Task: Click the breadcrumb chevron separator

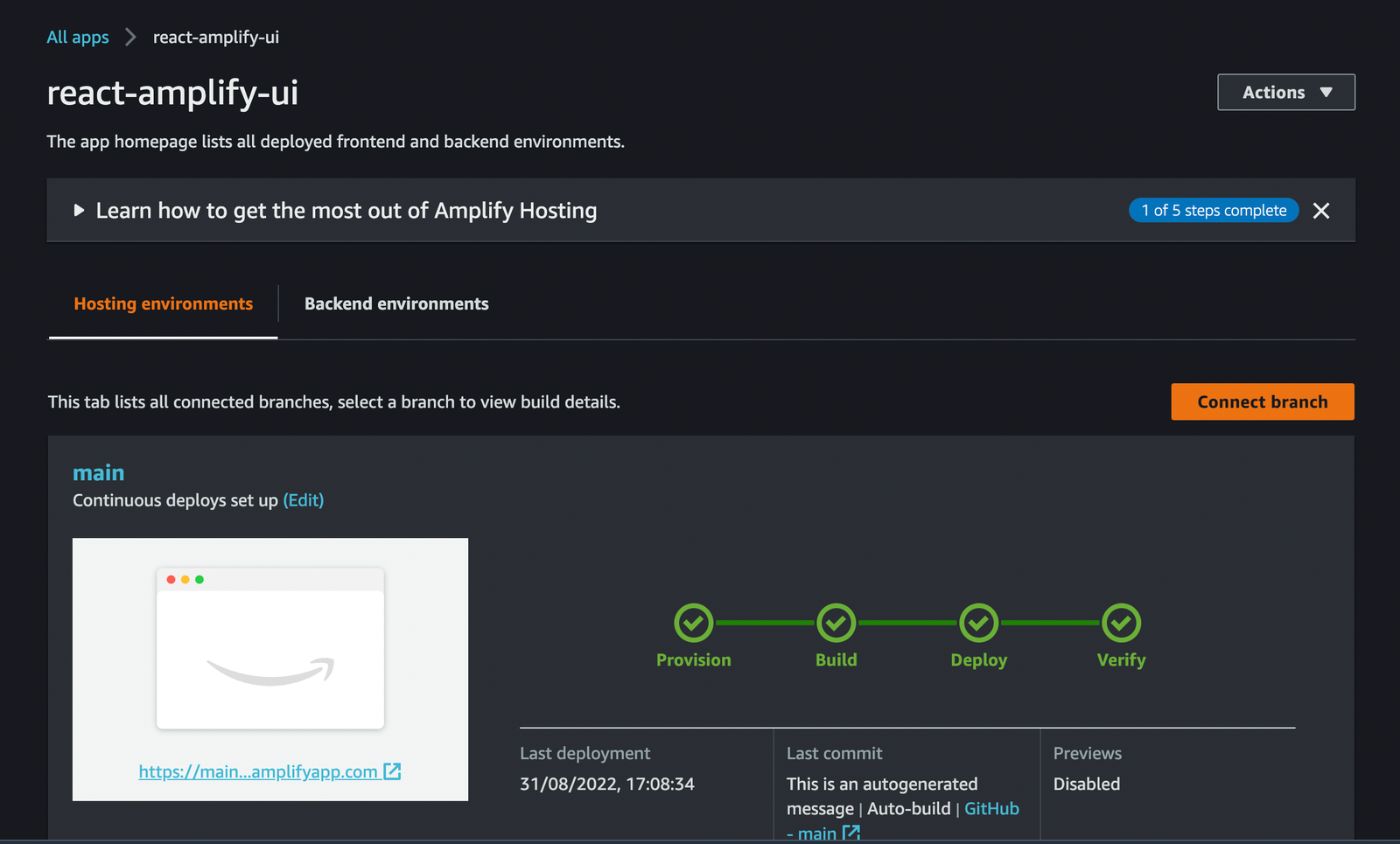Action: [130, 37]
